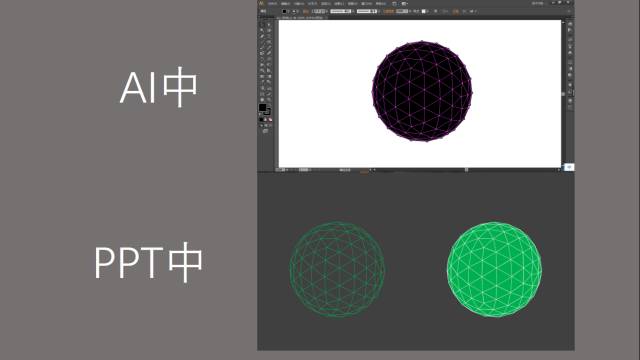The image size is (640, 360).
Task: Click the black fill swatch in control bar
Action: (x=284, y=11)
